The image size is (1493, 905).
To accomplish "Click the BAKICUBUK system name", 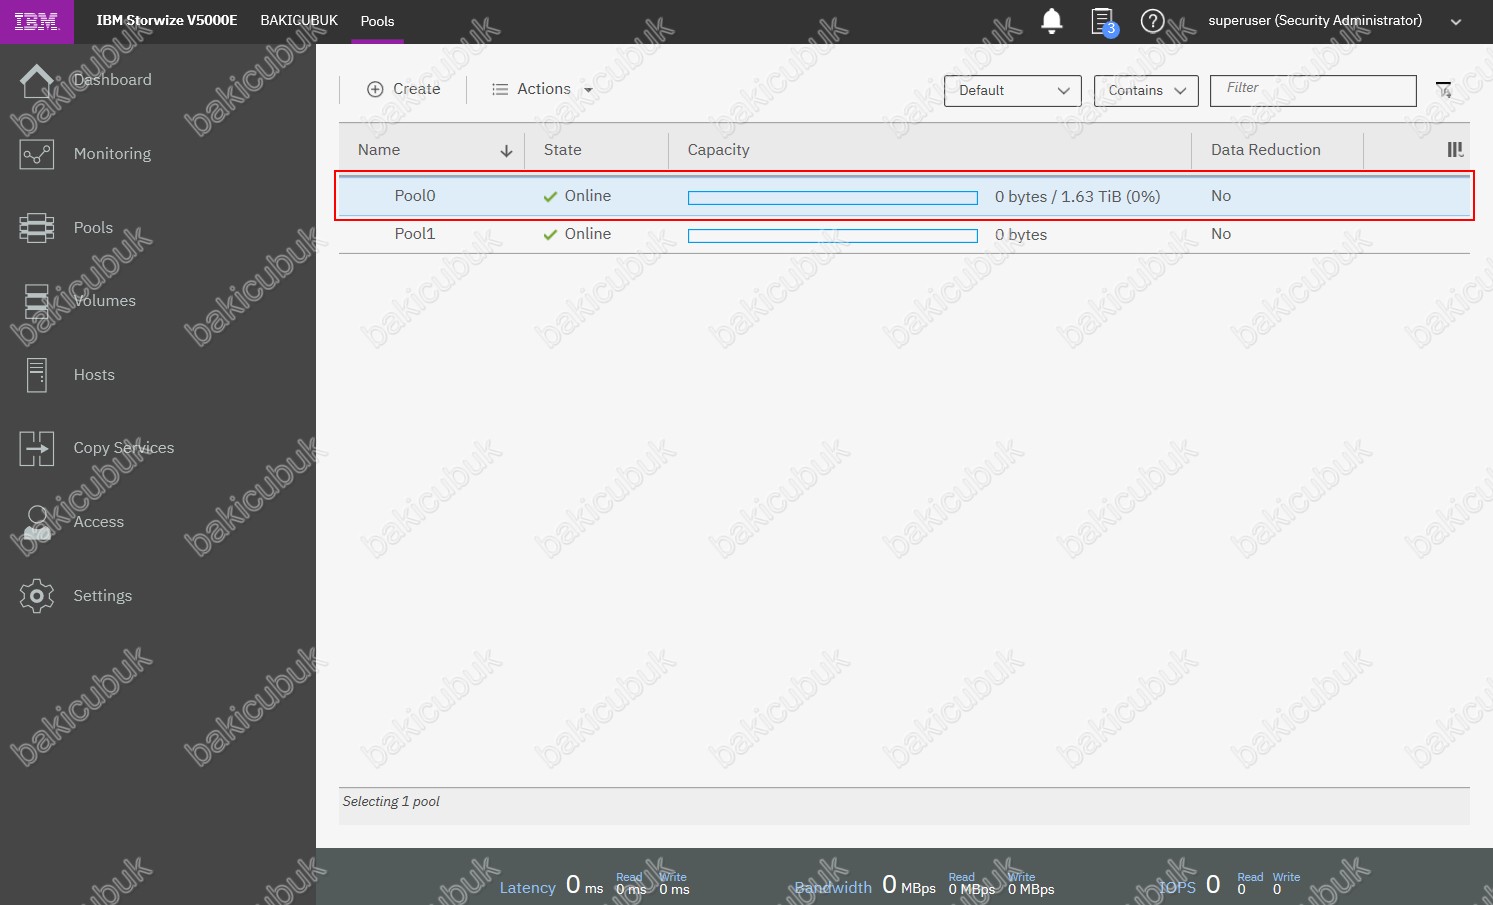I will pos(299,20).
